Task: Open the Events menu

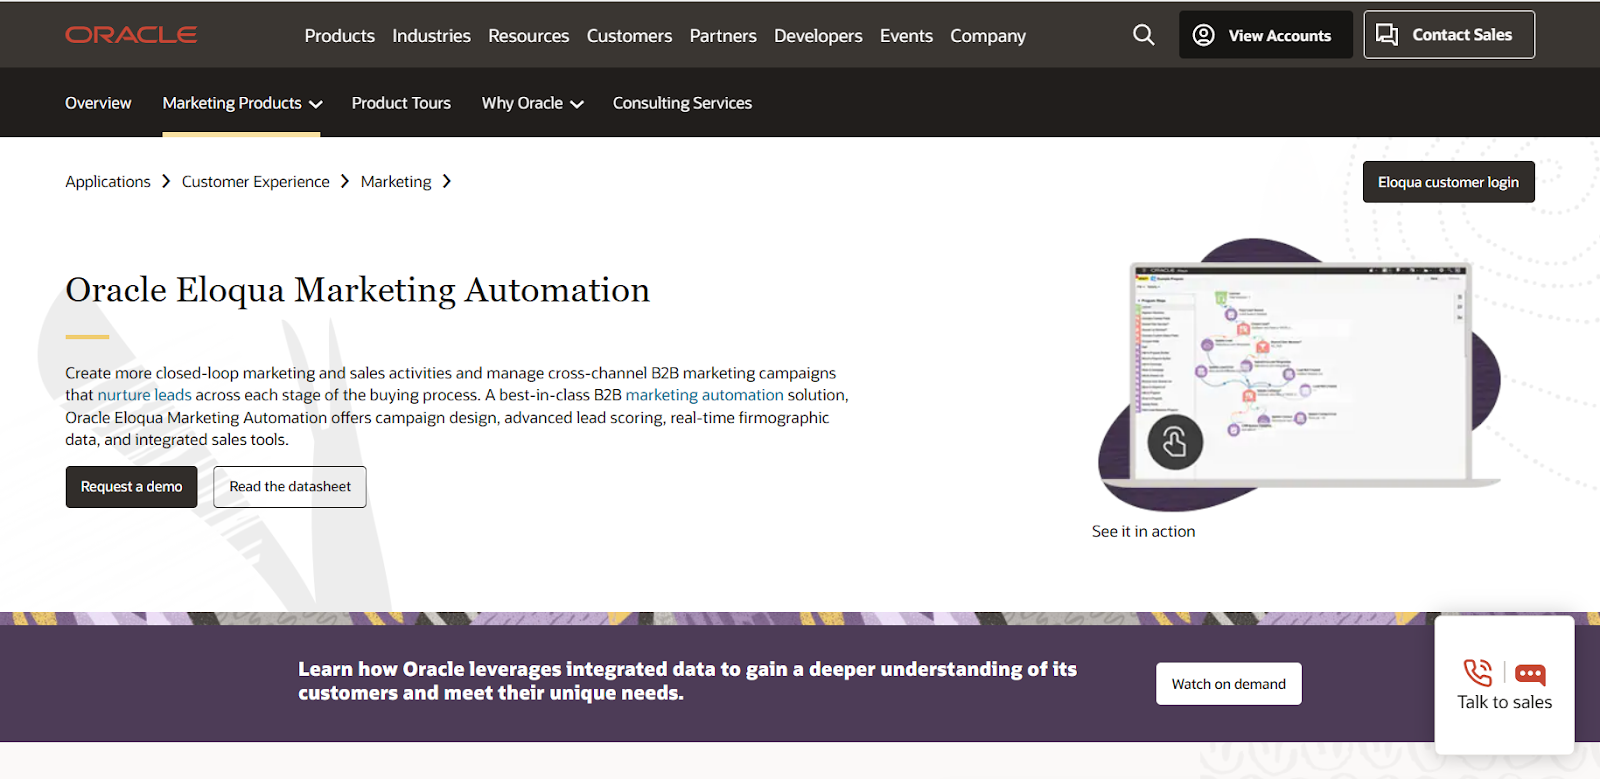Action: (x=906, y=36)
